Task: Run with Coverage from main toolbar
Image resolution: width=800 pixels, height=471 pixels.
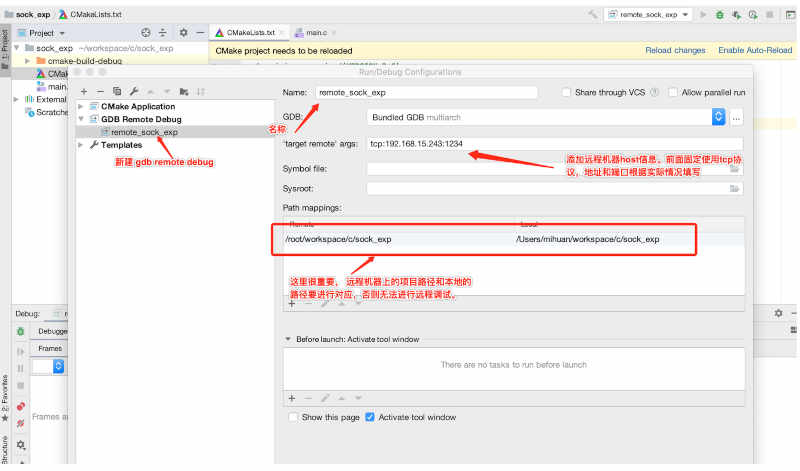Action: pos(736,15)
